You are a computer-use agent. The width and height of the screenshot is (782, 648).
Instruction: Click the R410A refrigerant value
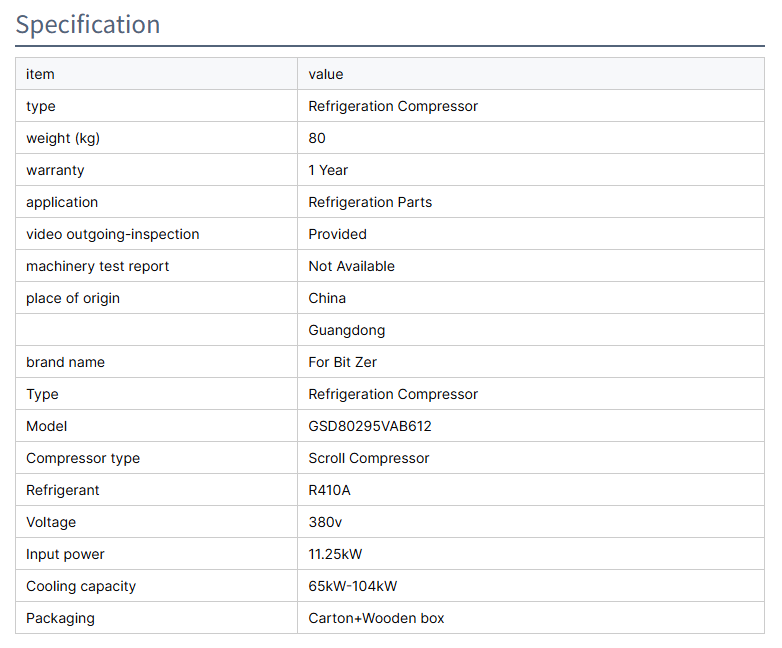tap(330, 490)
